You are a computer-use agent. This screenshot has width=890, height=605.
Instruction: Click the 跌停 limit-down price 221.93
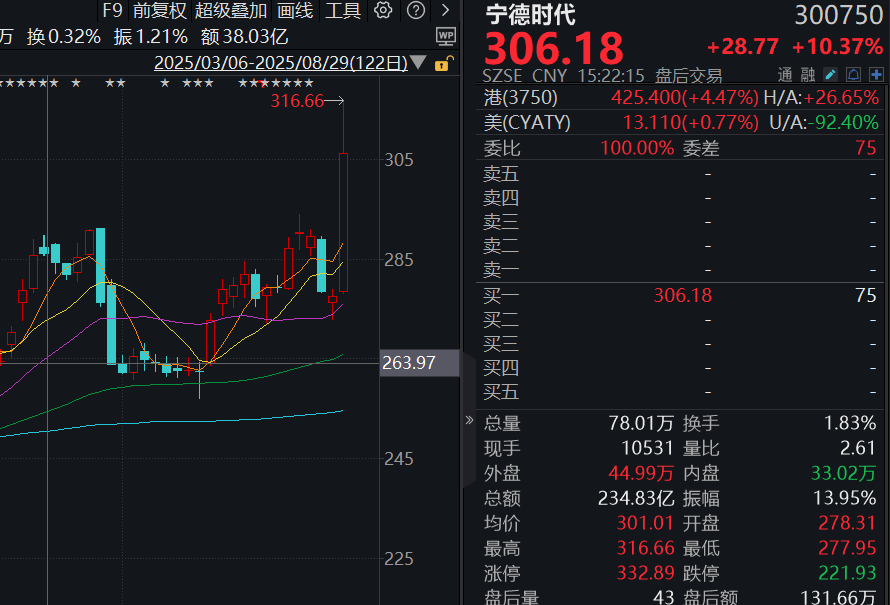847,573
